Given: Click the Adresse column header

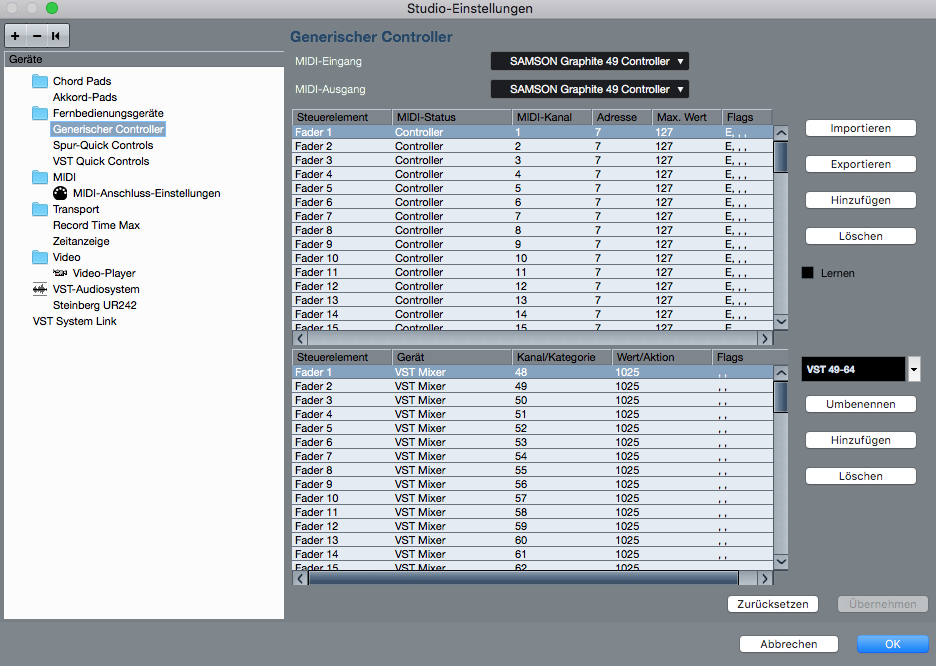Looking at the screenshot, I should point(621,118).
